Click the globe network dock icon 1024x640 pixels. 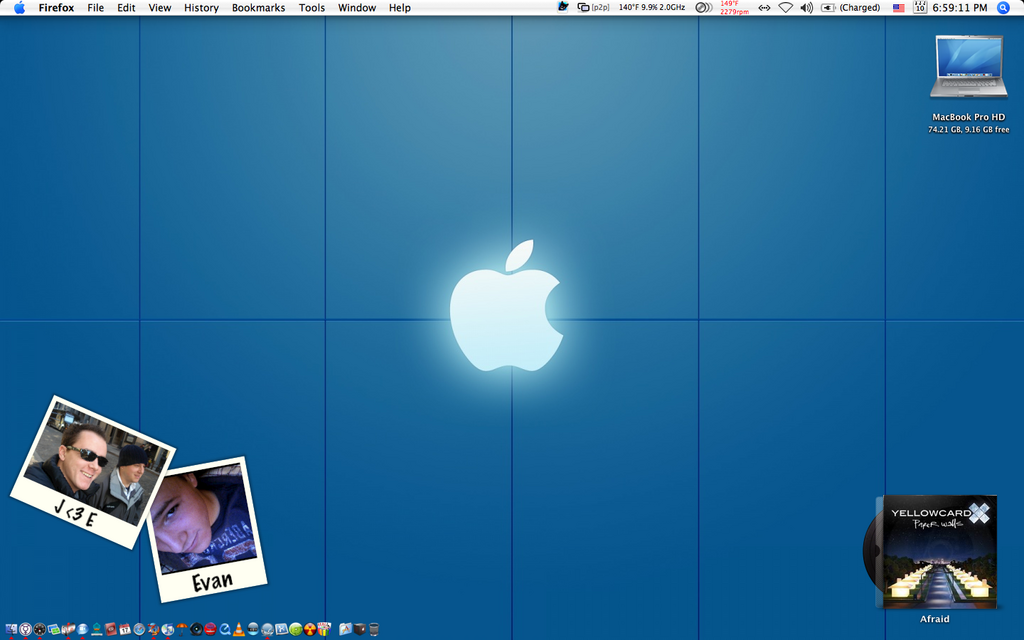tap(267, 630)
